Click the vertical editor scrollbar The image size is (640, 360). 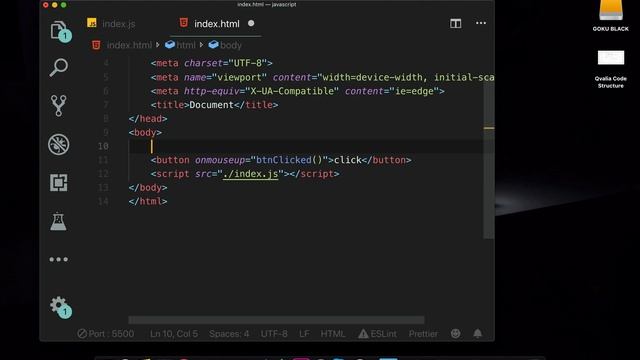(x=489, y=161)
